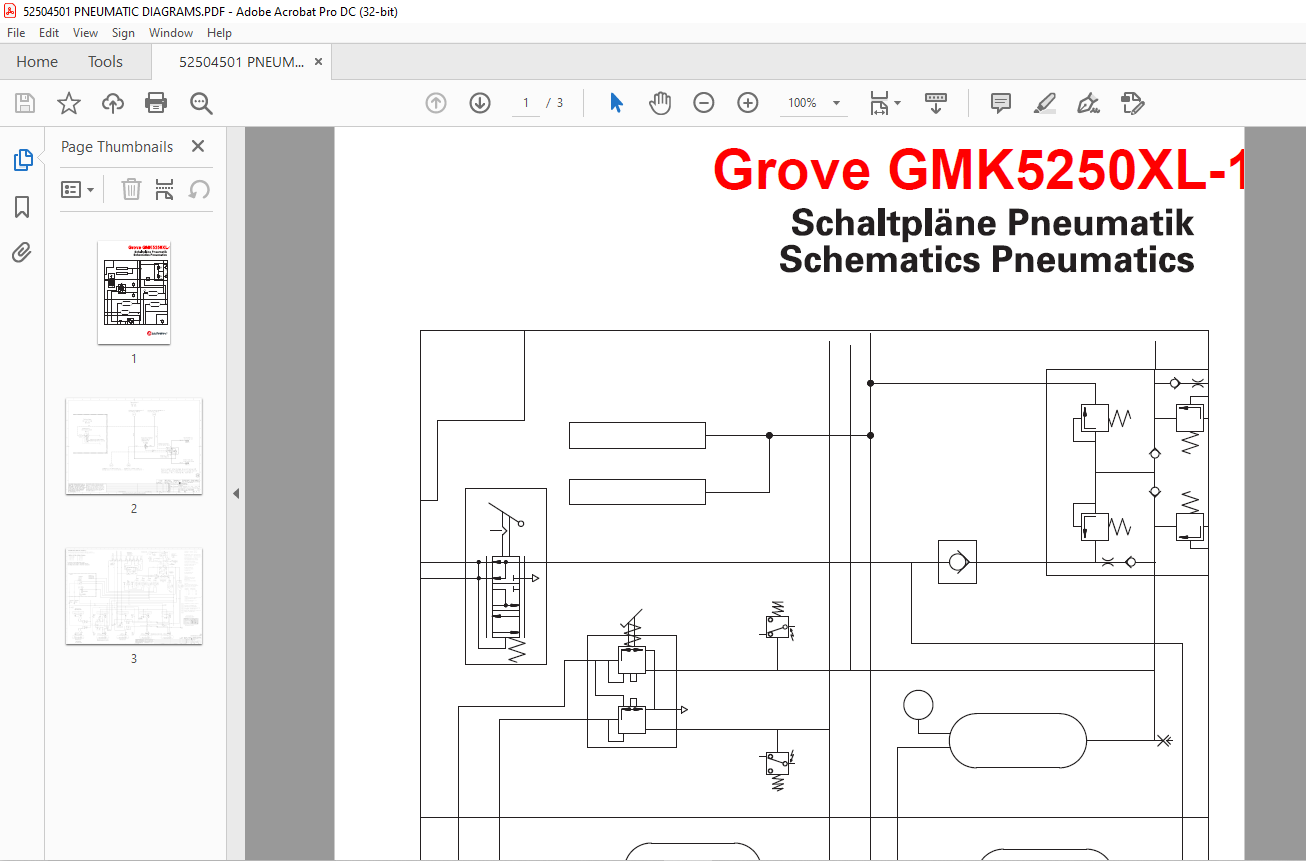Select page 1 thumbnail
Viewport: 1306px width, 861px height.
pyautogui.click(x=134, y=292)
